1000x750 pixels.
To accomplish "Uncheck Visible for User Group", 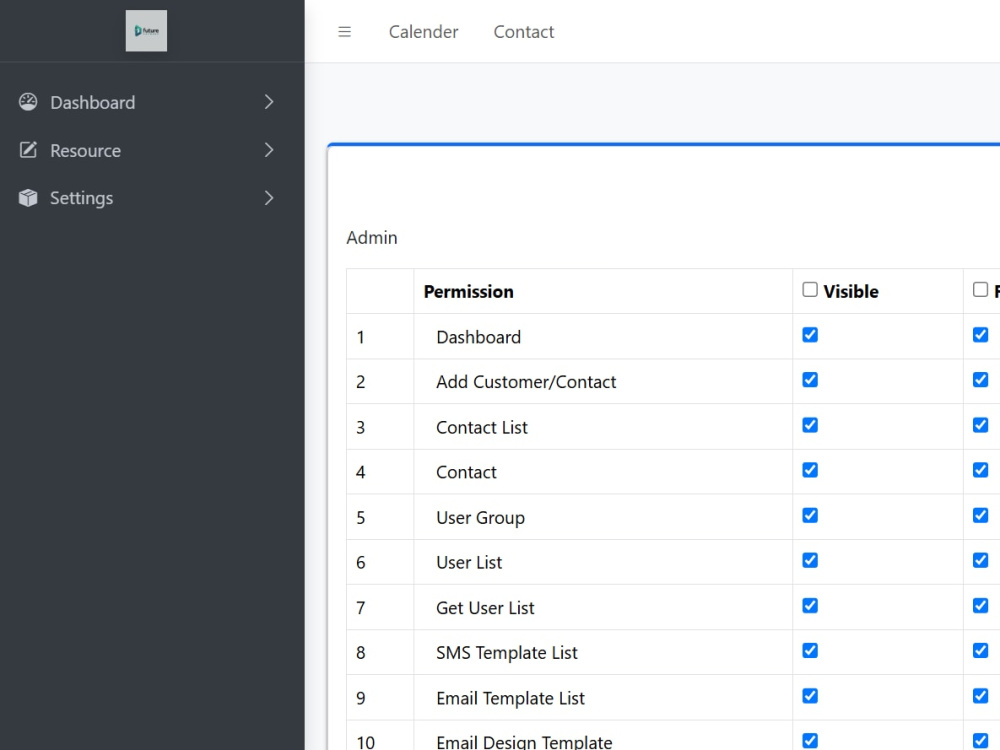I will 810,515.
